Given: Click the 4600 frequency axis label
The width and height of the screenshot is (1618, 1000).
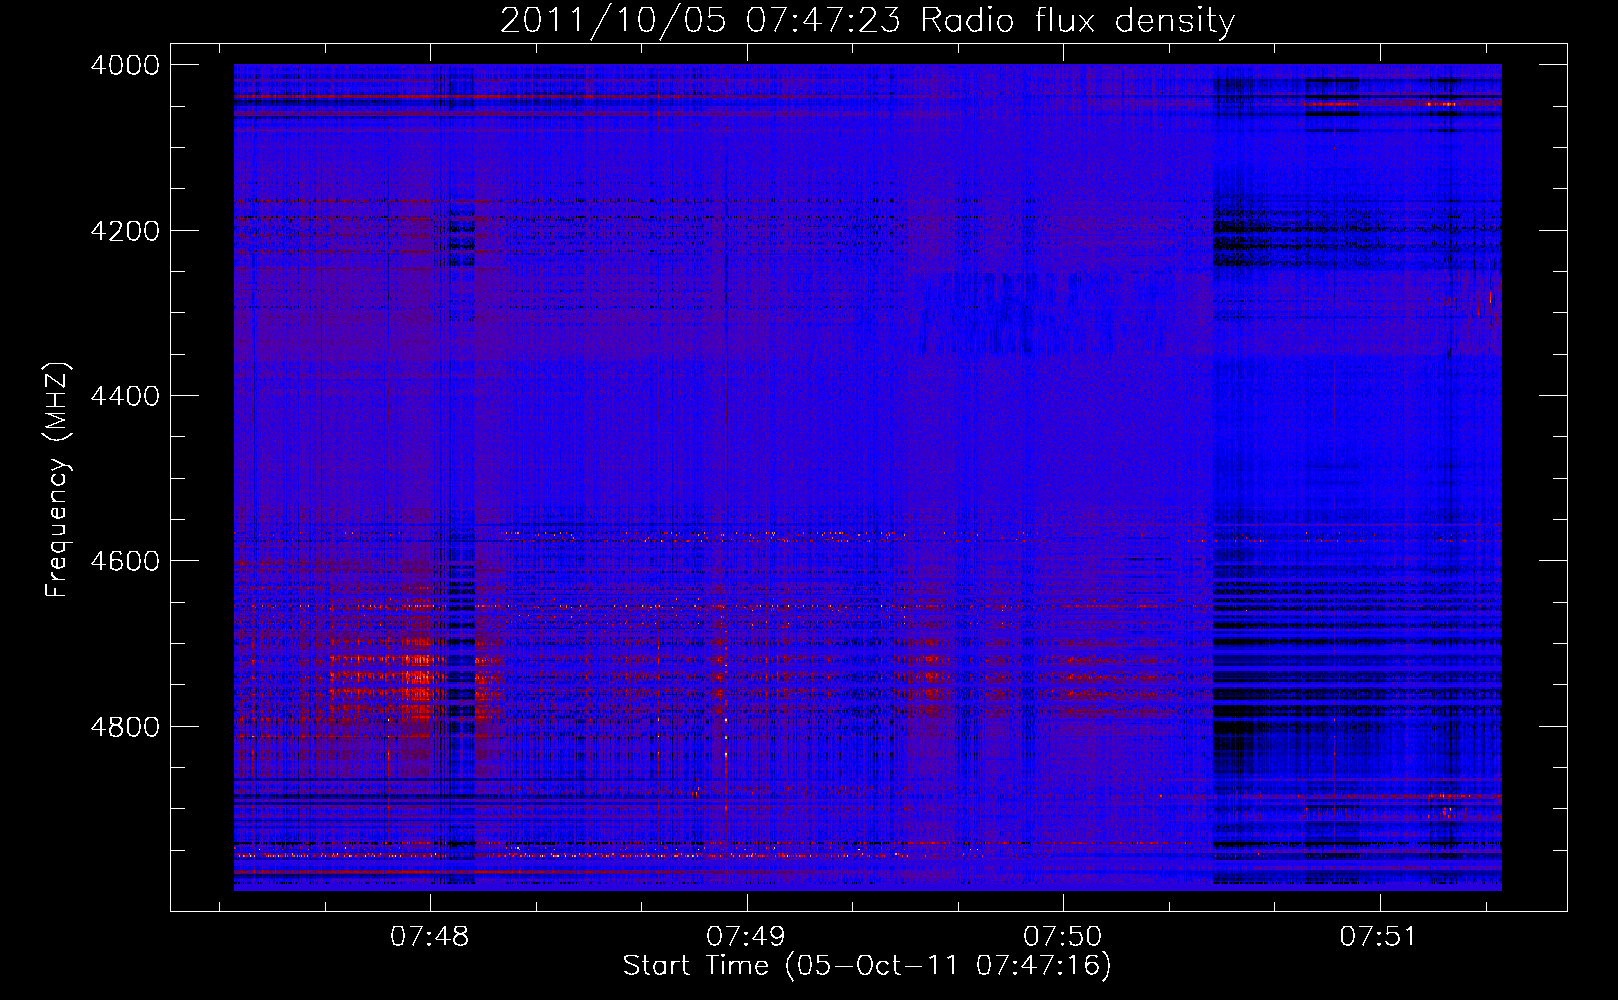Looking at the screenshot, I should tap(125, 561).
